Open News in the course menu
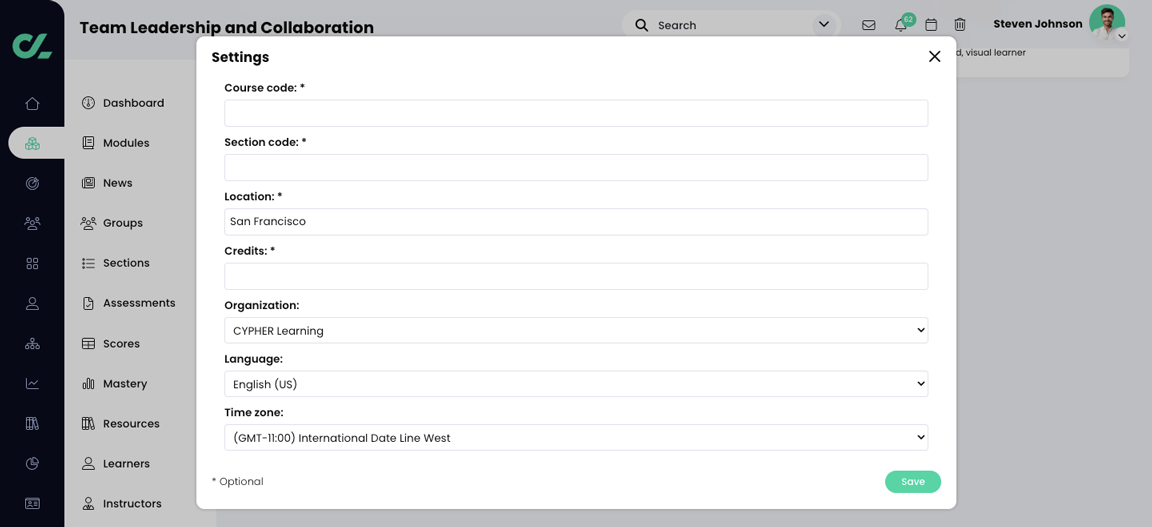 tap(107, 183)
